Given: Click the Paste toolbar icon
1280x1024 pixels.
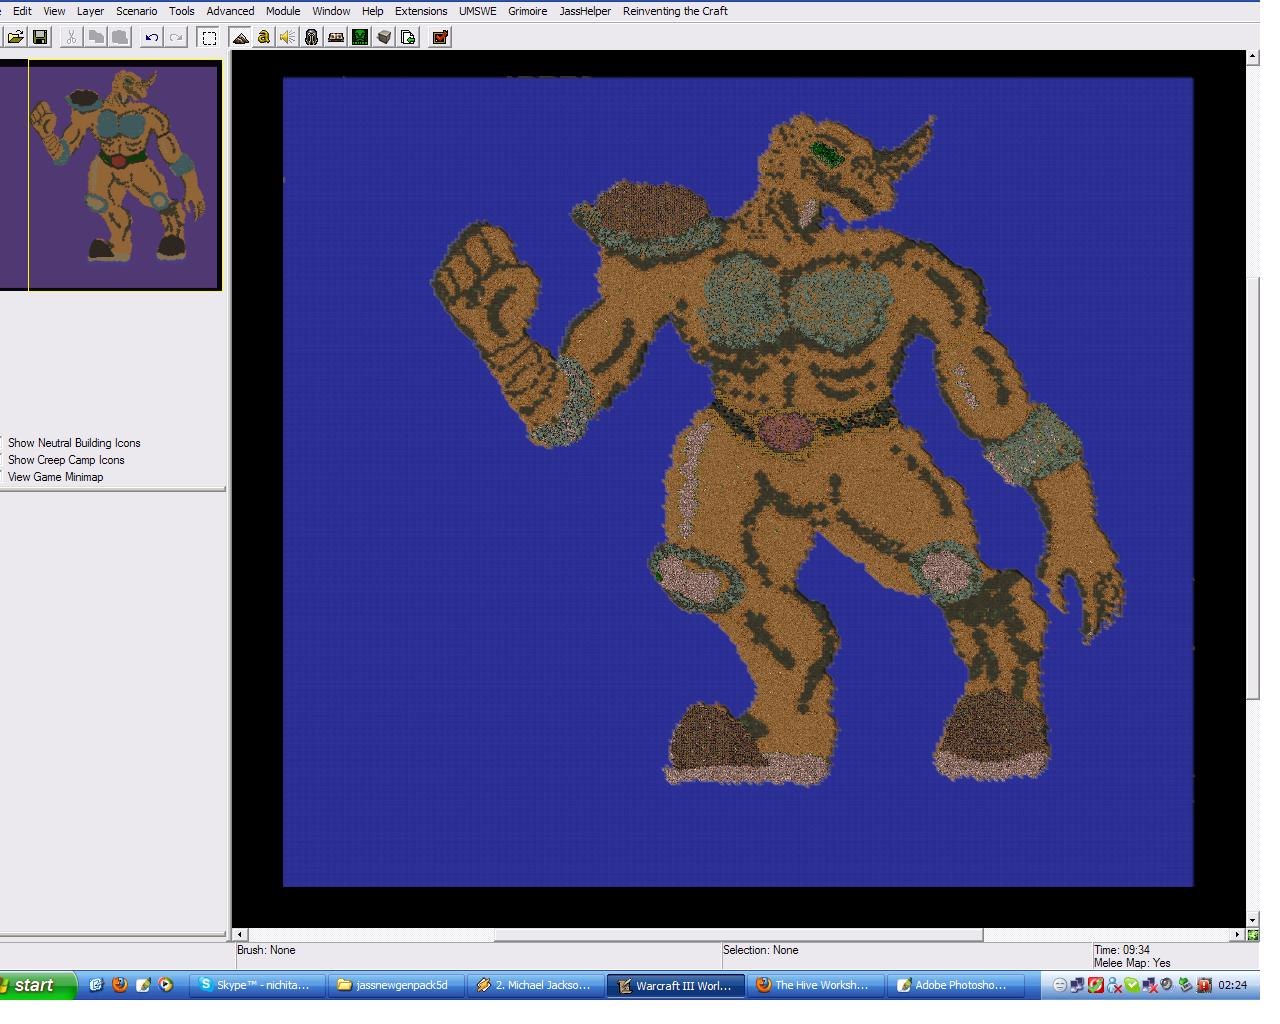Looking at the screenshot, I should click(120, 37).
